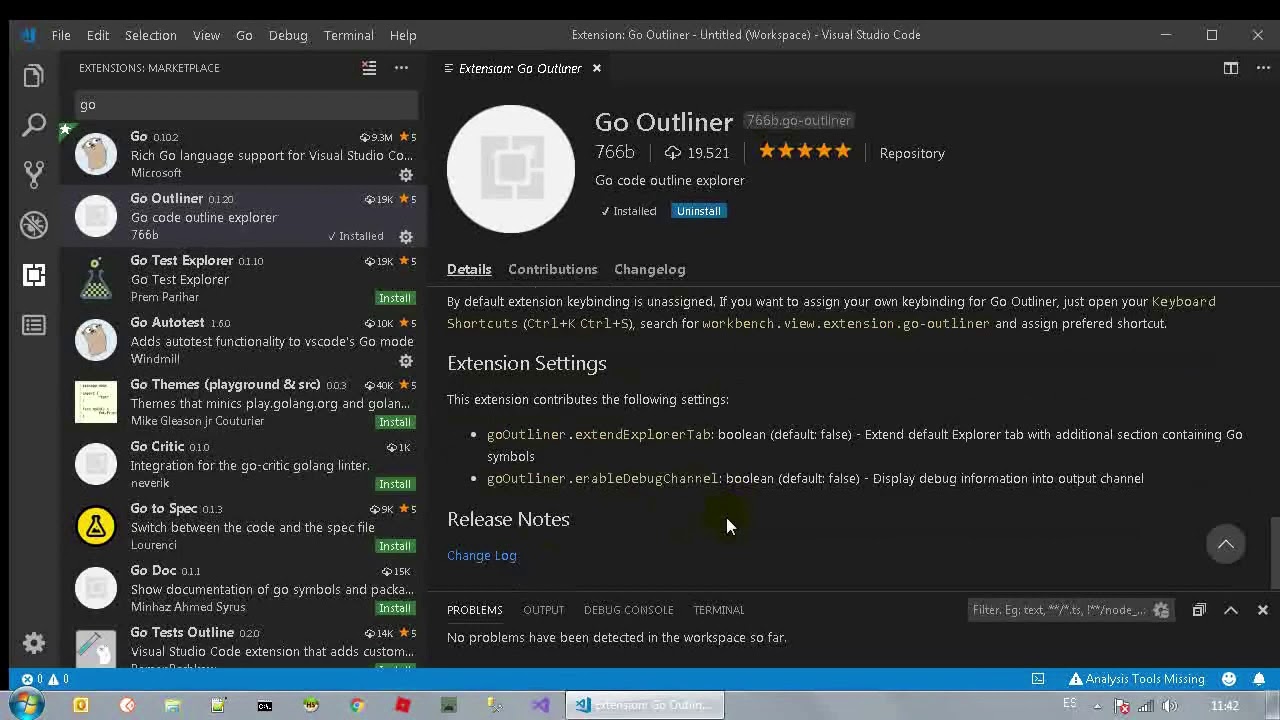This screenshot has height=720, width=1280.
Task: Switch to the Output panel tab
Action: tap(544, 610)
